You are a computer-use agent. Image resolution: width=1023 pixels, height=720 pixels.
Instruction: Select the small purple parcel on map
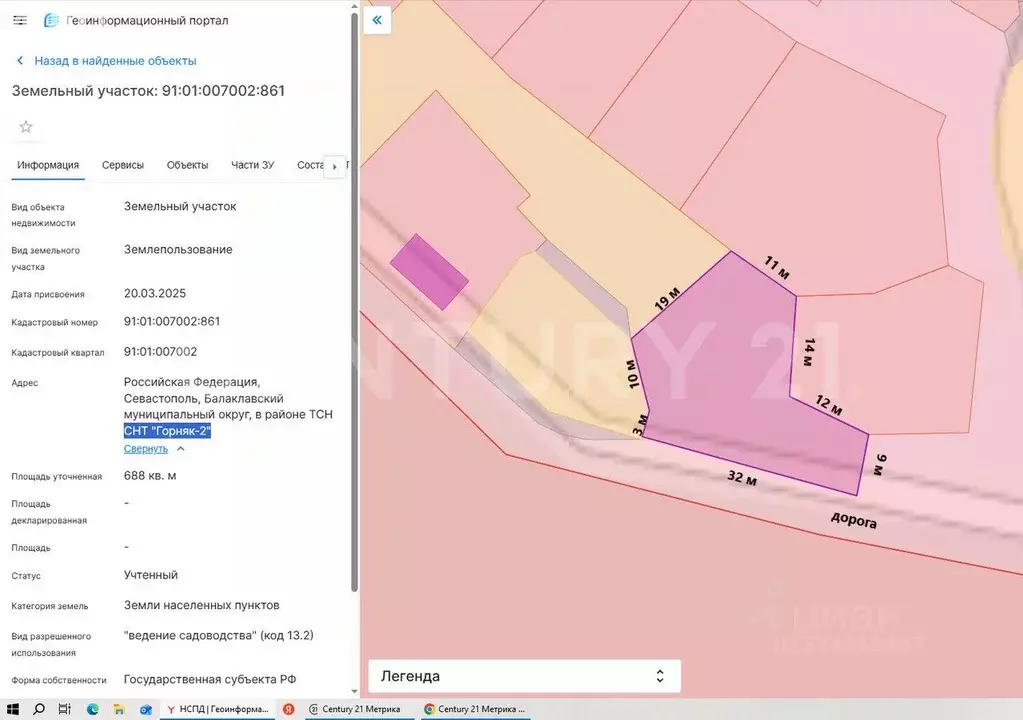429,272
